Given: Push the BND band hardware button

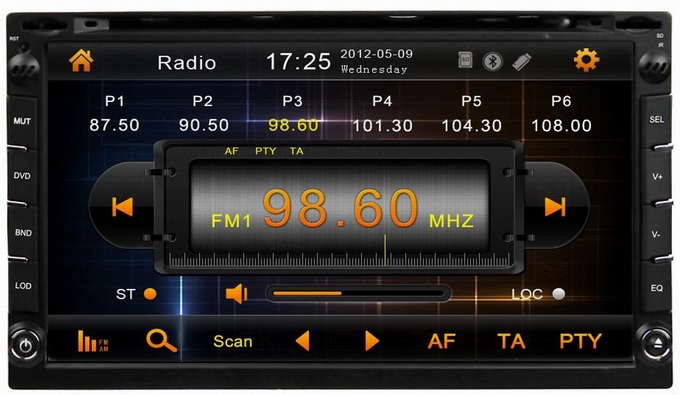Looking at the screenshot, I should pyautogui.click(x=23, y=233).
